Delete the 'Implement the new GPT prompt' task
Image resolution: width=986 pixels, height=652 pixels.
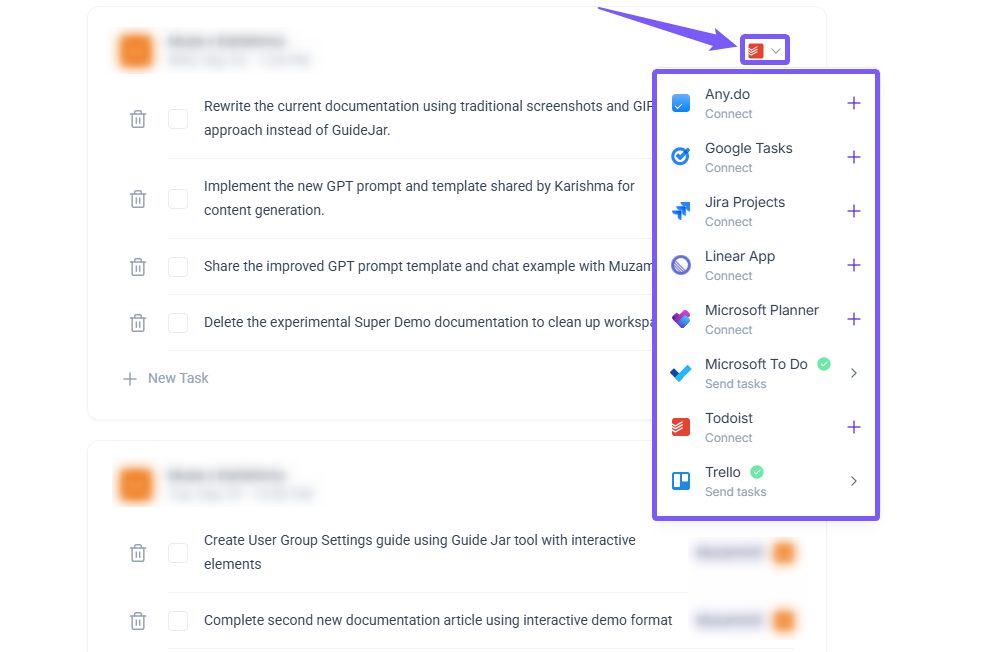click(138, 199)
